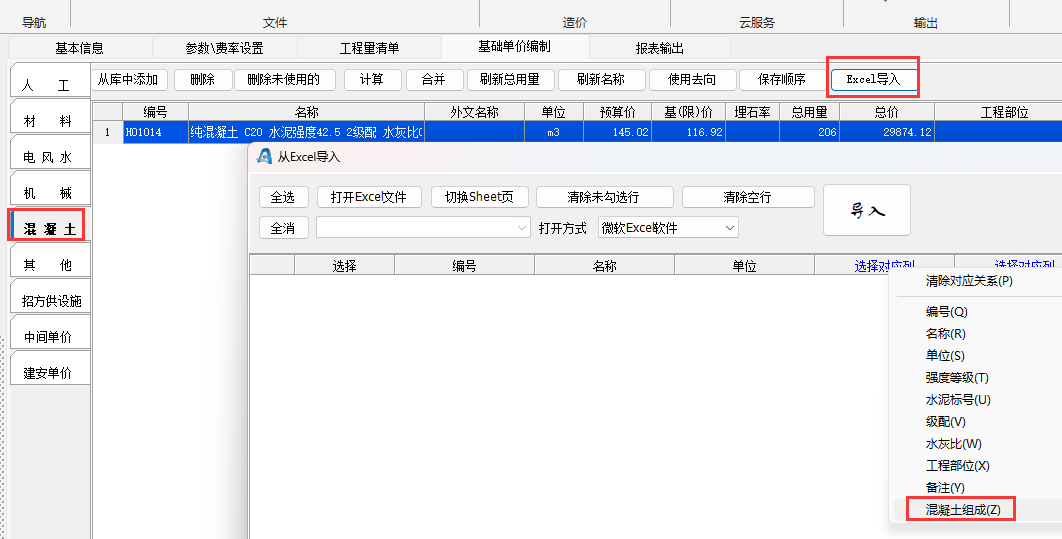The height and width of the screenshot is (539, 1062).
Task: Choose 强度等级(T) from context menu
Action: tap(957, 378)
